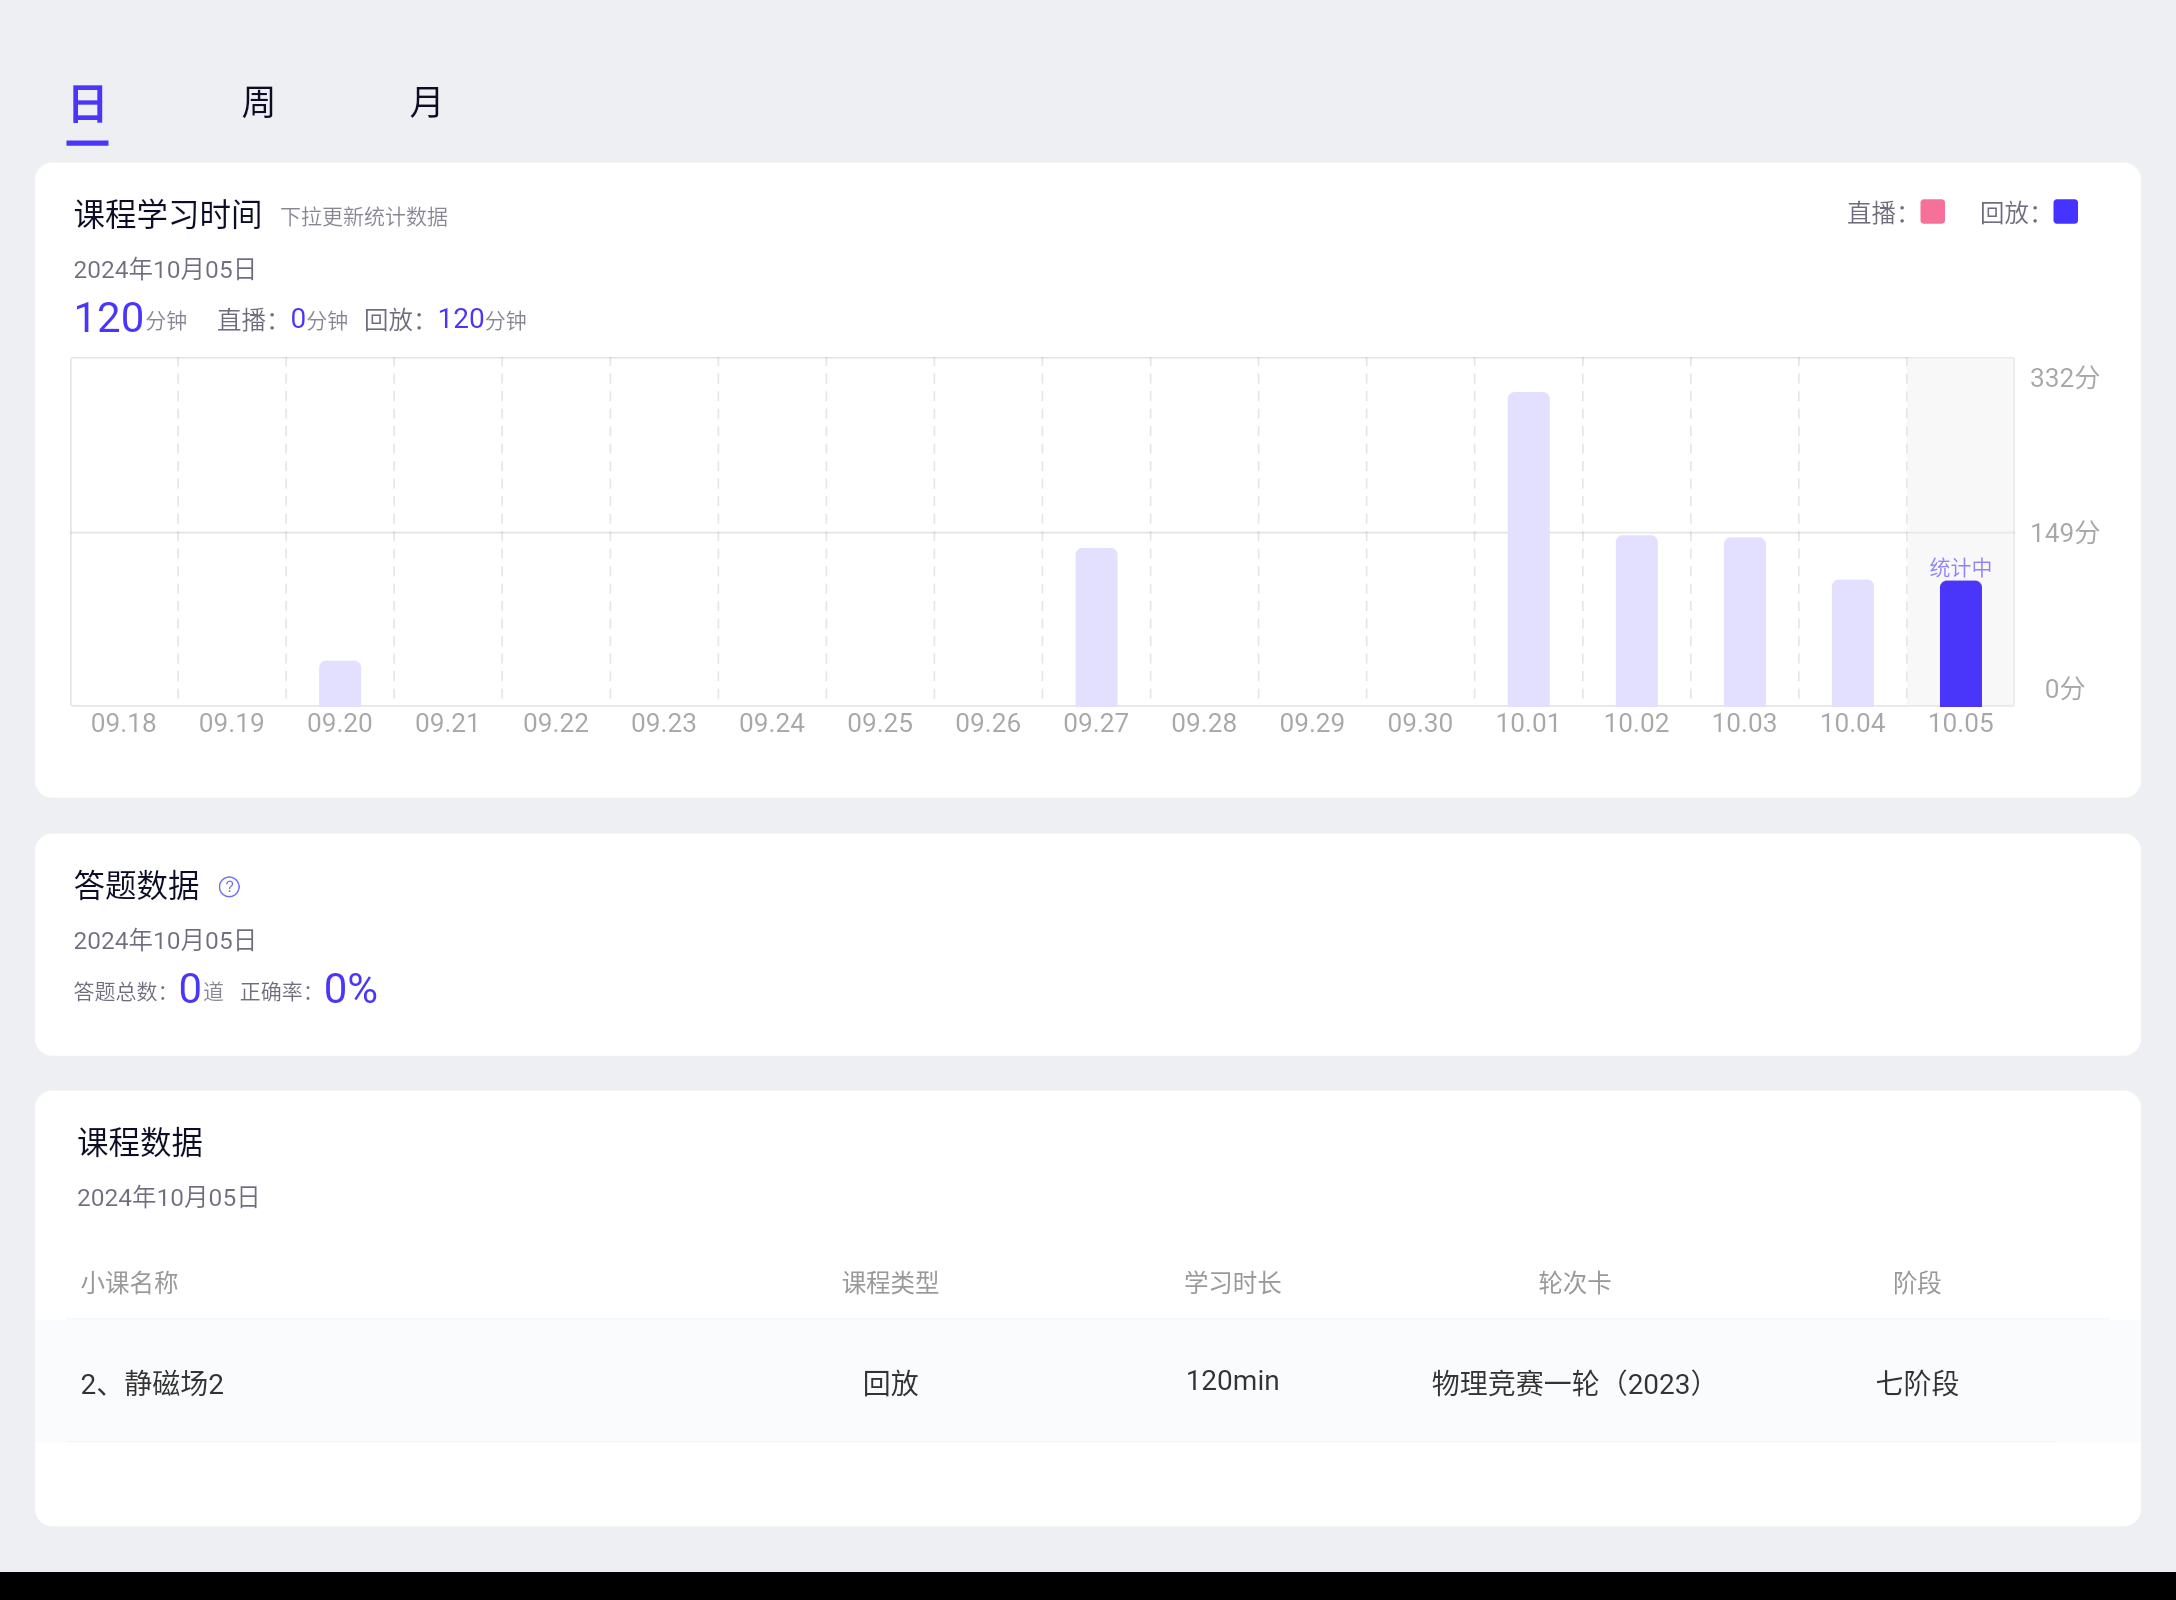Select the 10.04 bar in chart
Screen dimensions: 2176x1600
tap(1853, 643)
